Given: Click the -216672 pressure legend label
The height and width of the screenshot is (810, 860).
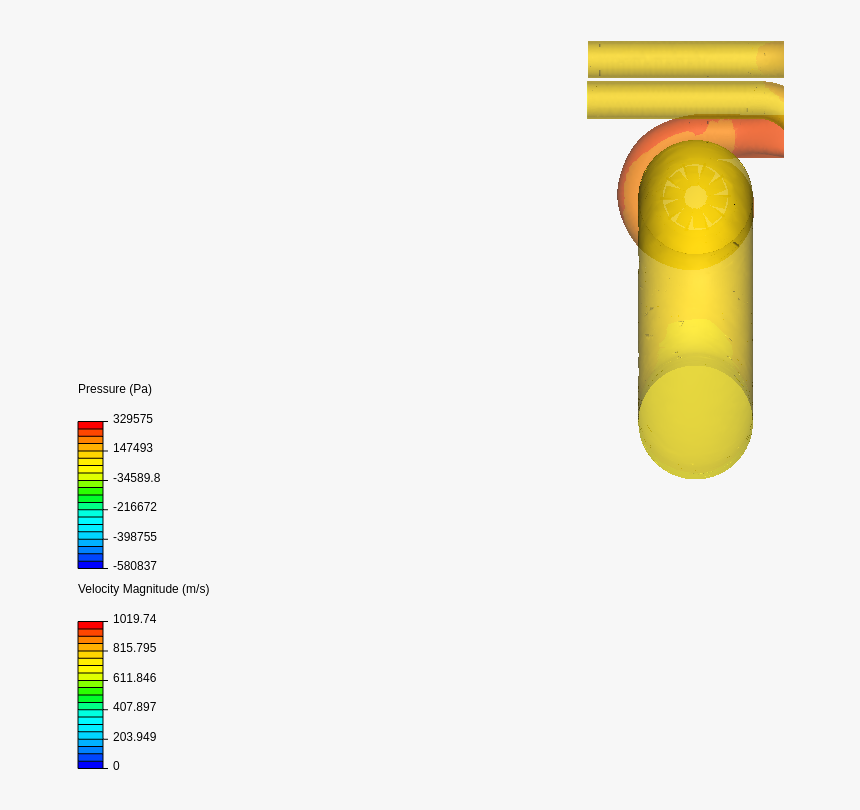Looking at the screenshot, I should [x=135, y=507].
